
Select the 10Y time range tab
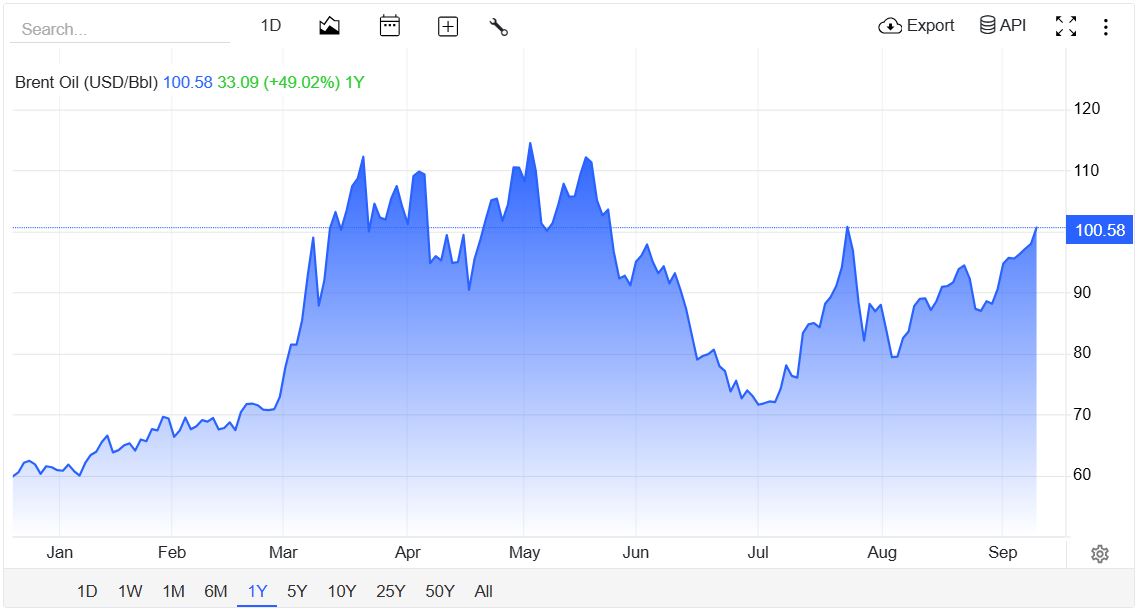pyautogui.click(x=342, y=591)
